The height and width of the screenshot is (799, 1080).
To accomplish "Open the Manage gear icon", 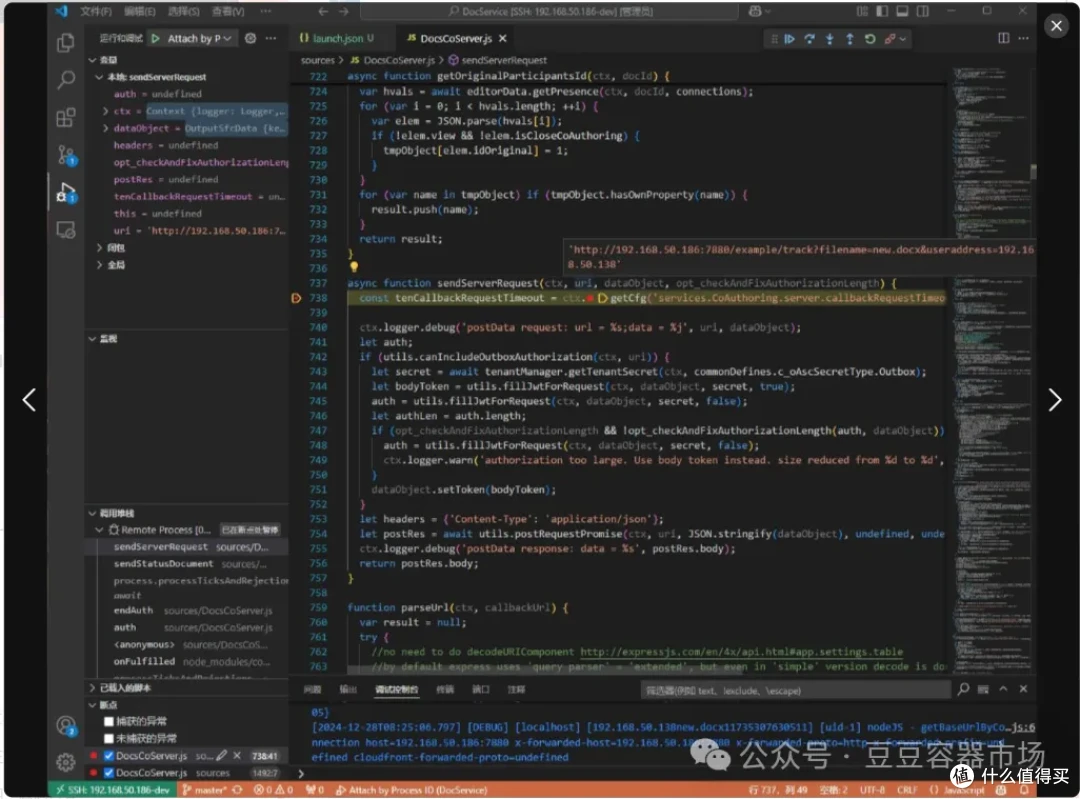I will click(x=65, y=762).
